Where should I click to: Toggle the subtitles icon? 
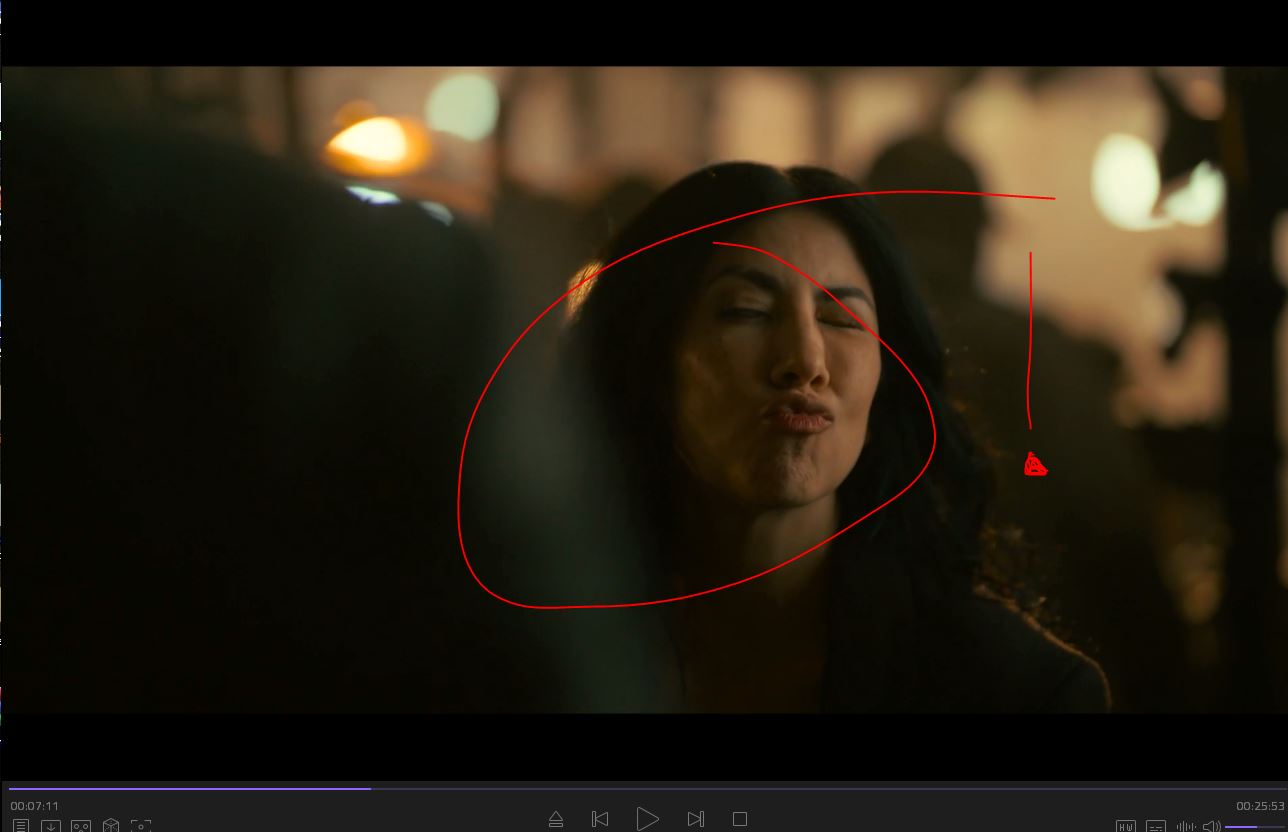1156,826
